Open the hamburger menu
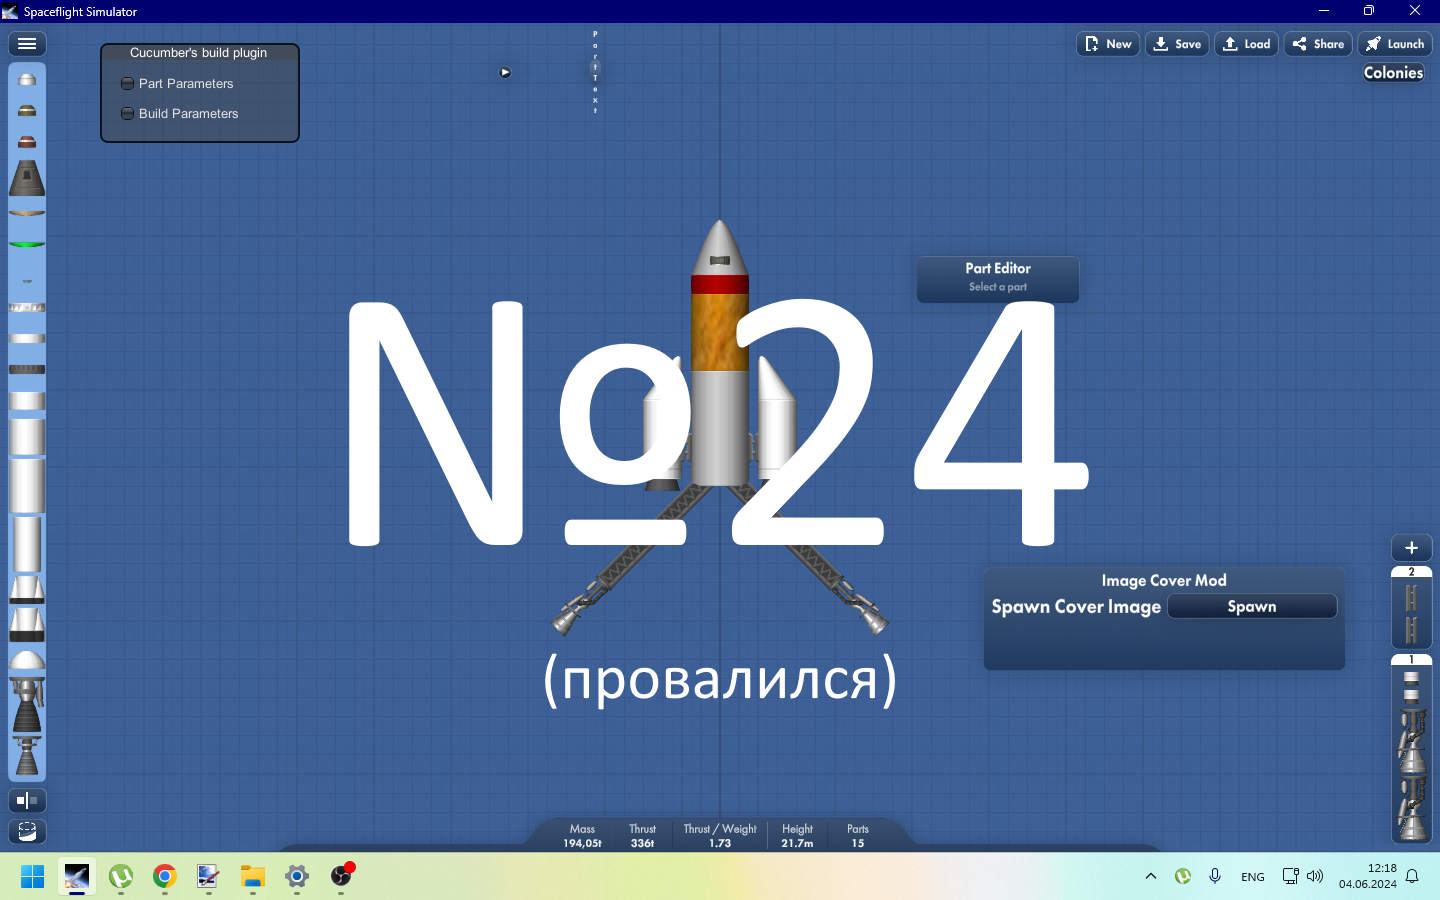The height and width of the screenshot is (900, 1440). [27, 44]
